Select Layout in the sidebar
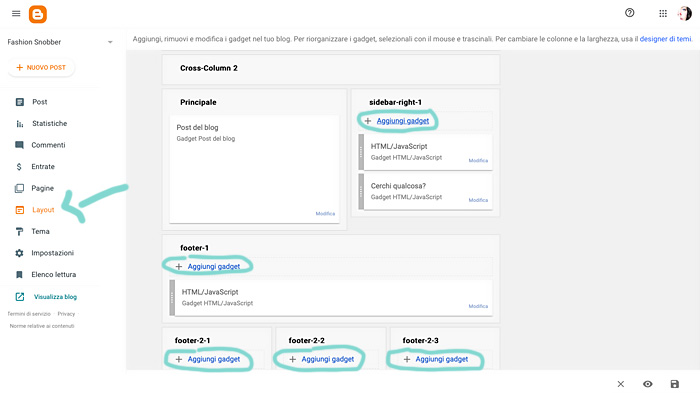 point(43,210)
